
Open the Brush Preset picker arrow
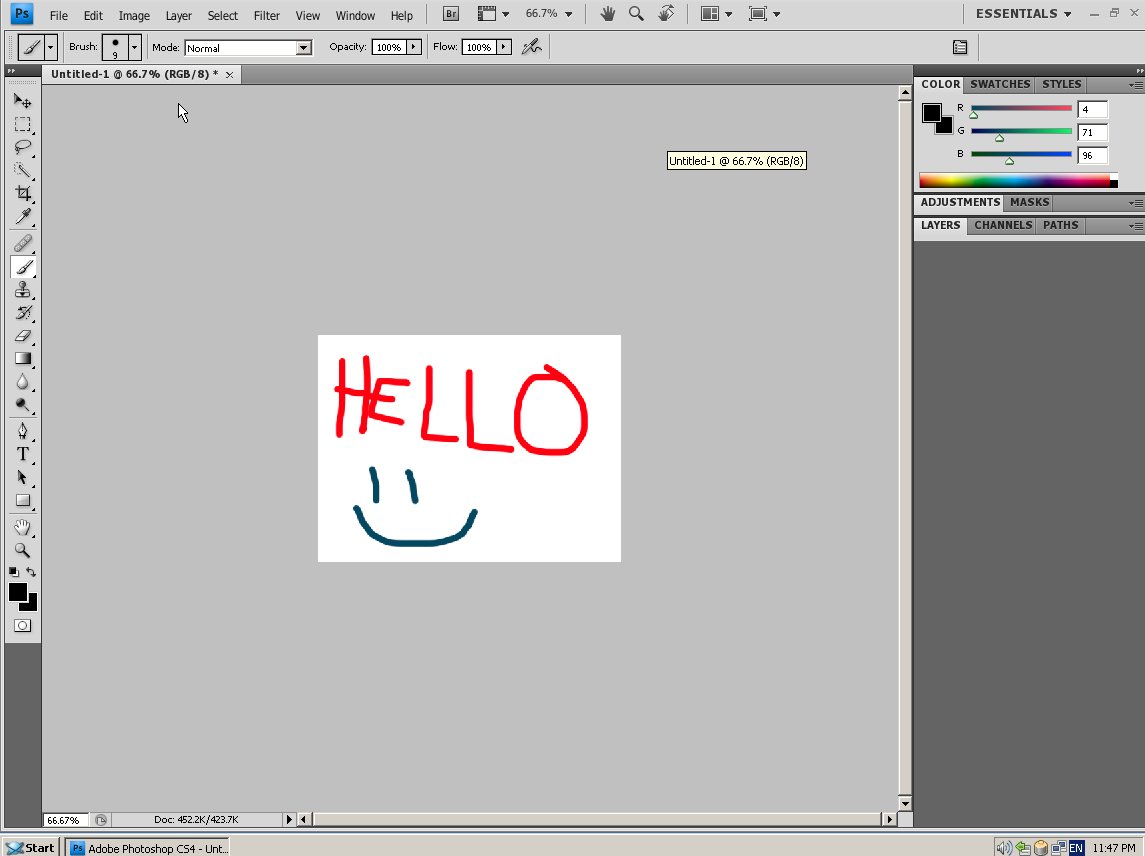[134, 47]
